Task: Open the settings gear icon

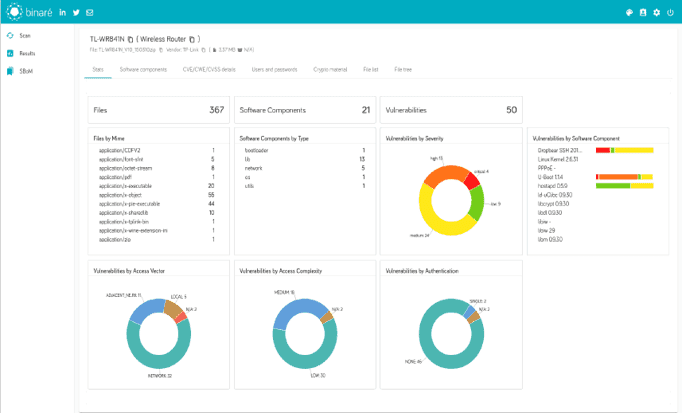Action: [x=656, y=13]
